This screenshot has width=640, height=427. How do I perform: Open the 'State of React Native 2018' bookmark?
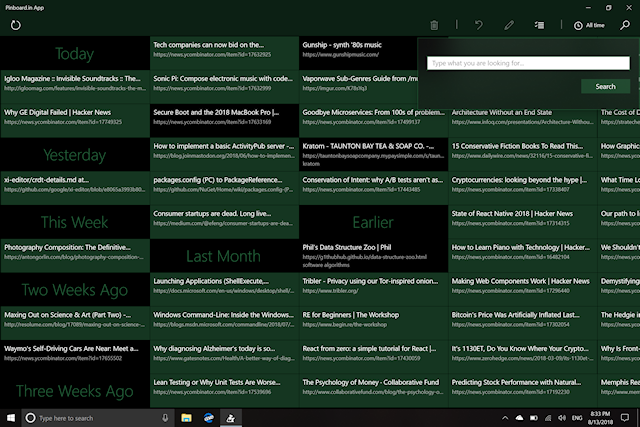point(522,222)
